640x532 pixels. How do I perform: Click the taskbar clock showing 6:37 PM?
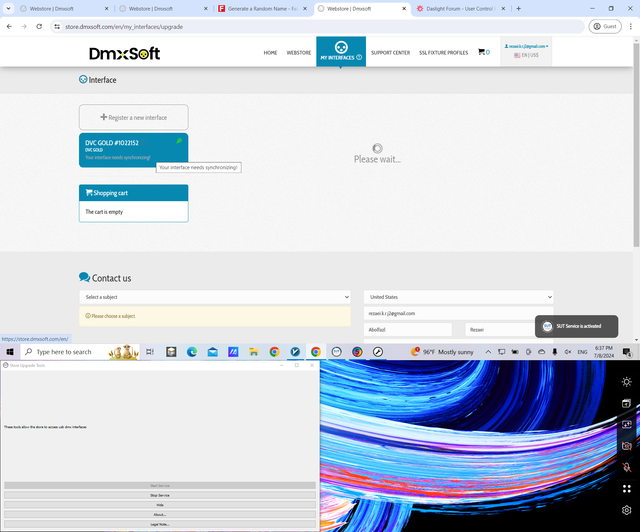604,352
